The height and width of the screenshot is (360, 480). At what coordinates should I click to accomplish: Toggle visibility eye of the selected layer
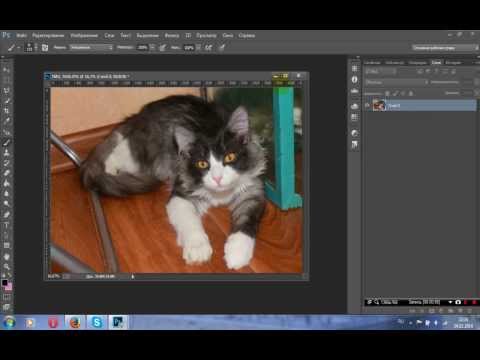(367, 106)
